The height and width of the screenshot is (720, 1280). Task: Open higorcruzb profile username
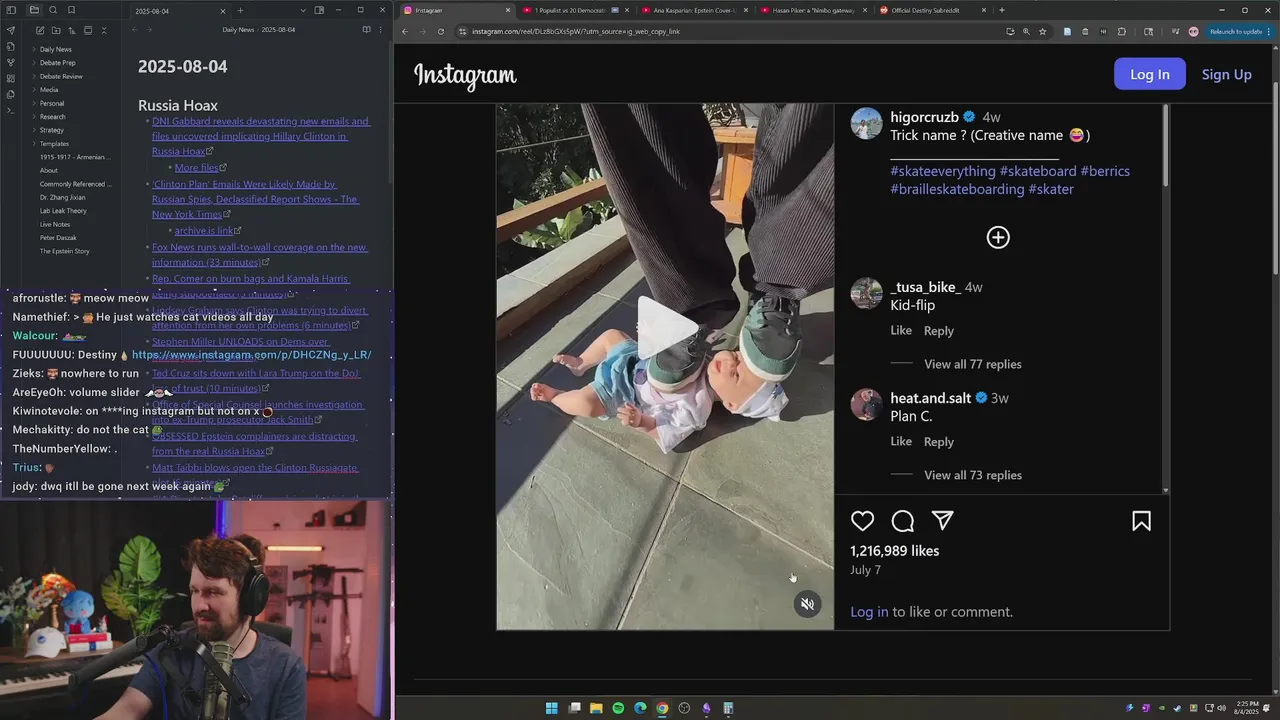pyautogui.click(x=925, y=117)
